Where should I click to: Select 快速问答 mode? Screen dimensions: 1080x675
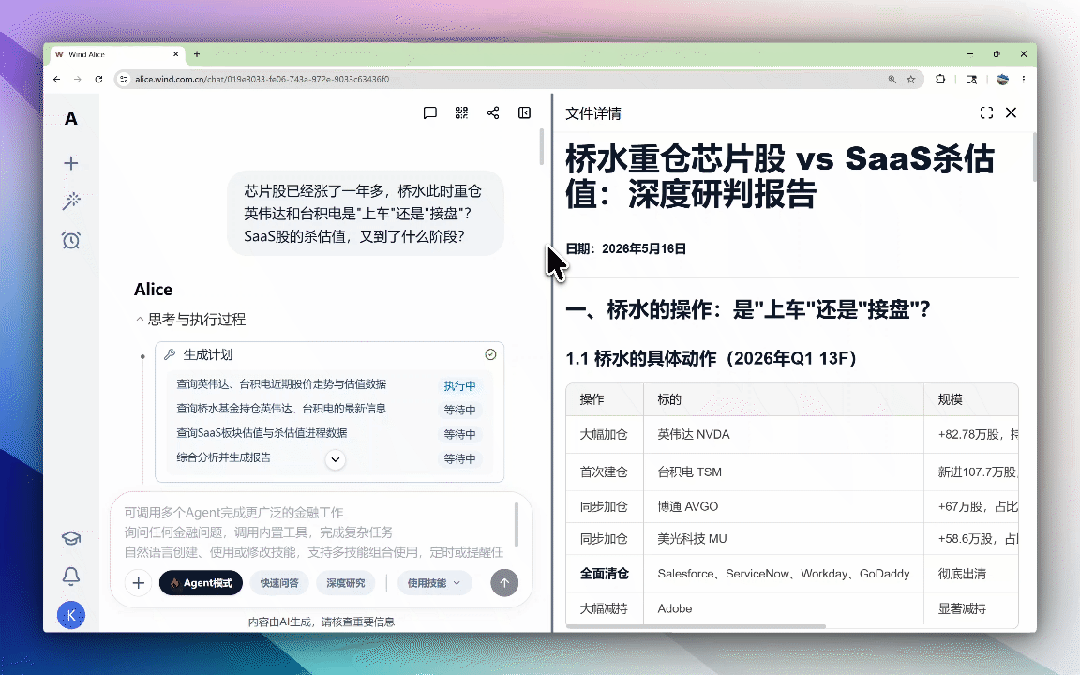point(279,583)
